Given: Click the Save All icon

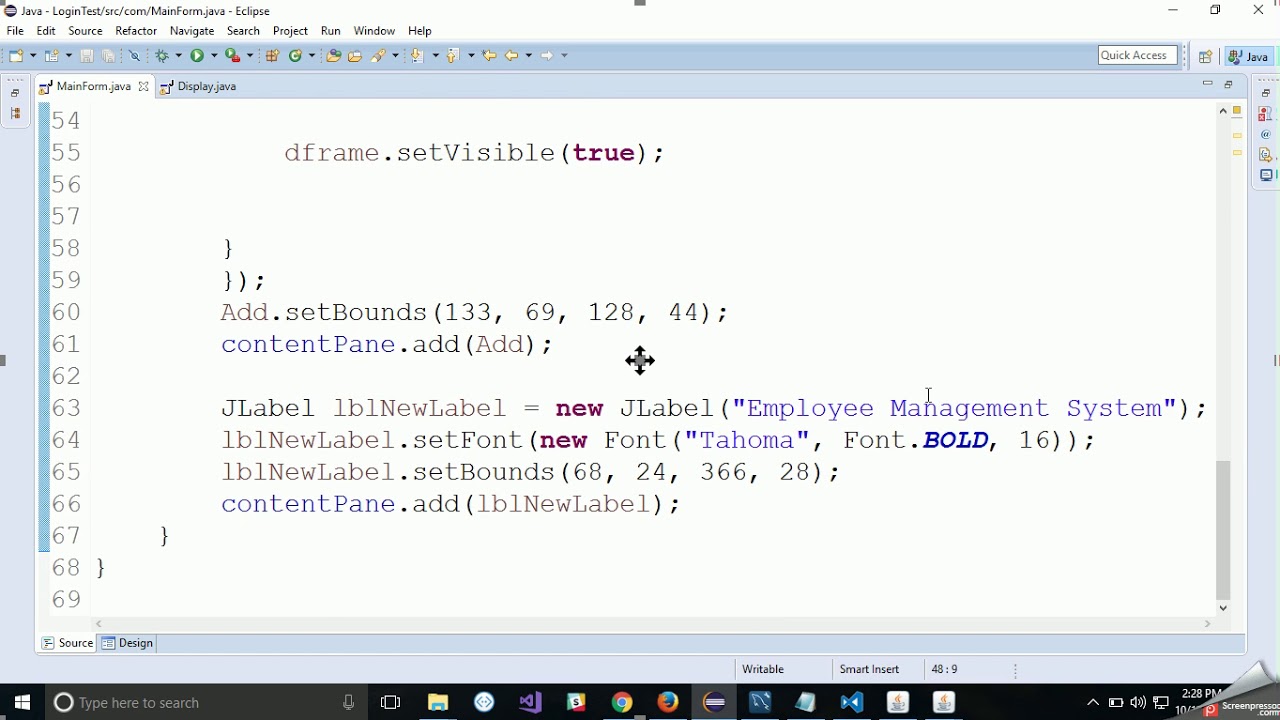Looking at the screenshot, I should [108, 56].
